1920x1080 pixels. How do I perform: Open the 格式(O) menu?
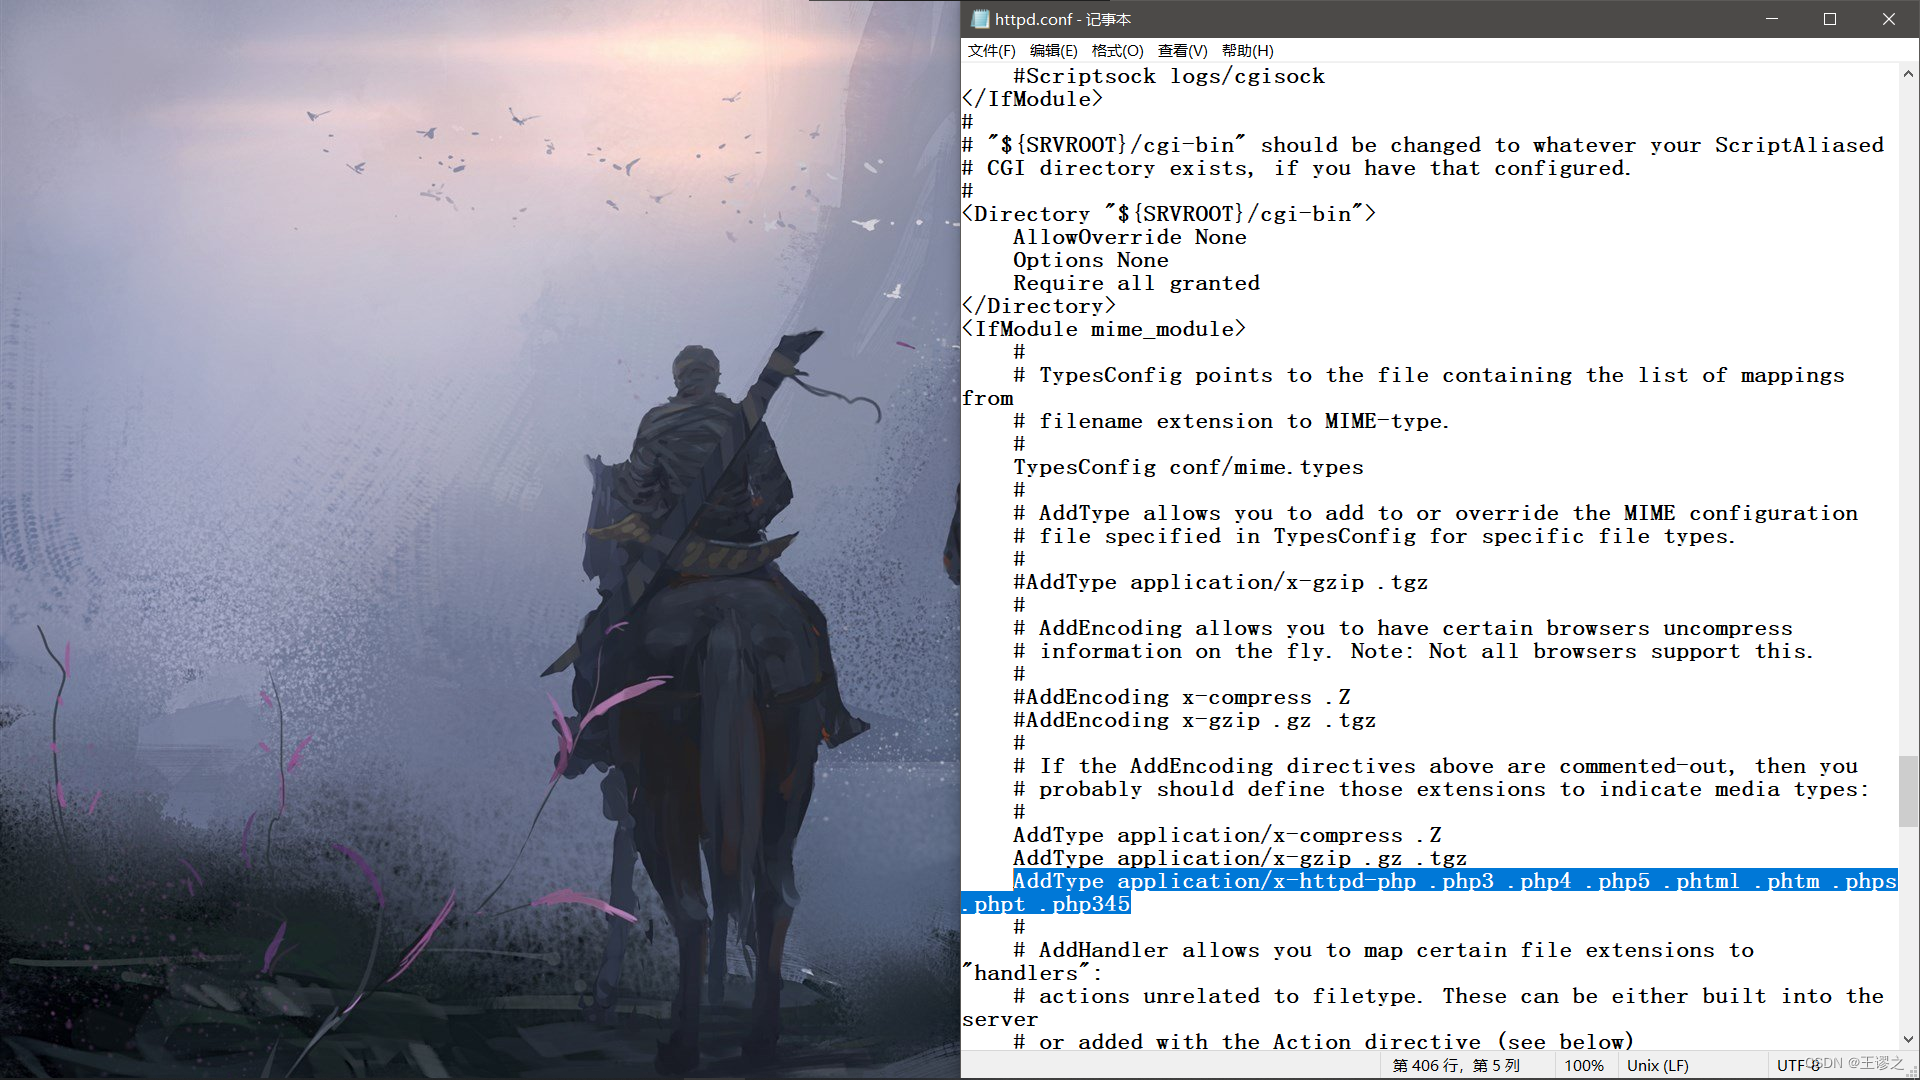[x=1117, y=51]
